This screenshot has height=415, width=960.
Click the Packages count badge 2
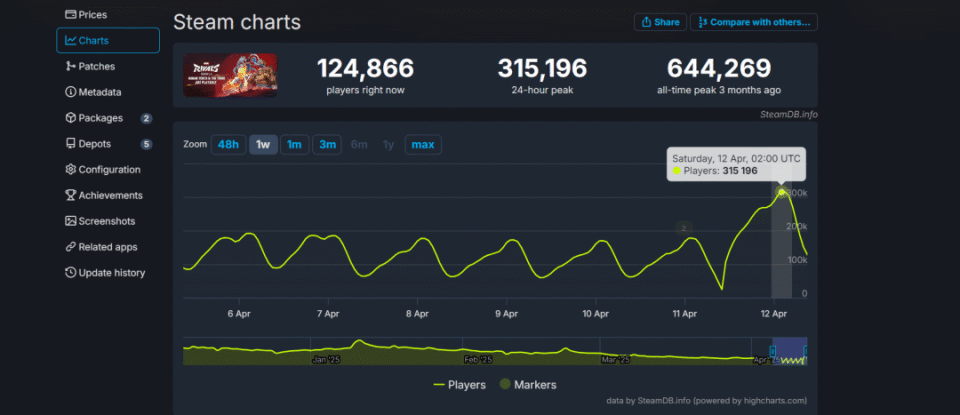(146, 118)
